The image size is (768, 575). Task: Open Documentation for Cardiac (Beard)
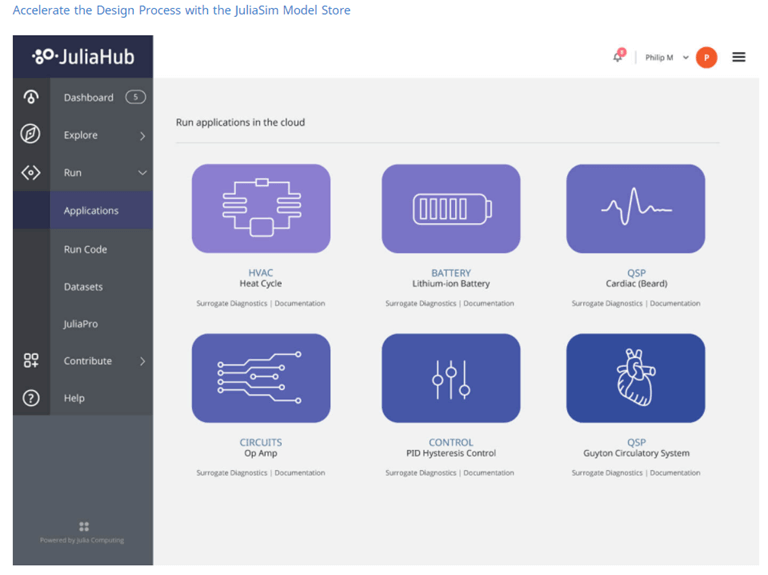[x=675, y=303]
